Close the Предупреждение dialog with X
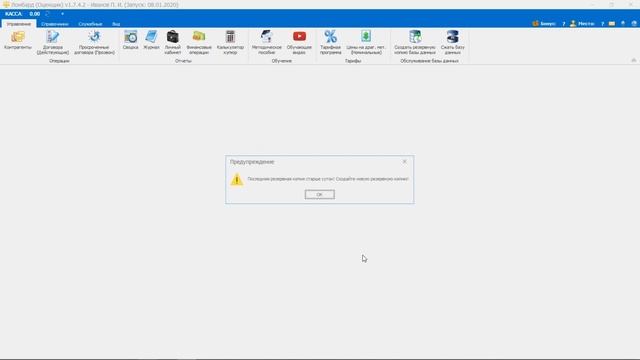This screenshot has height=360, width=640. click(x=404, y=162)
